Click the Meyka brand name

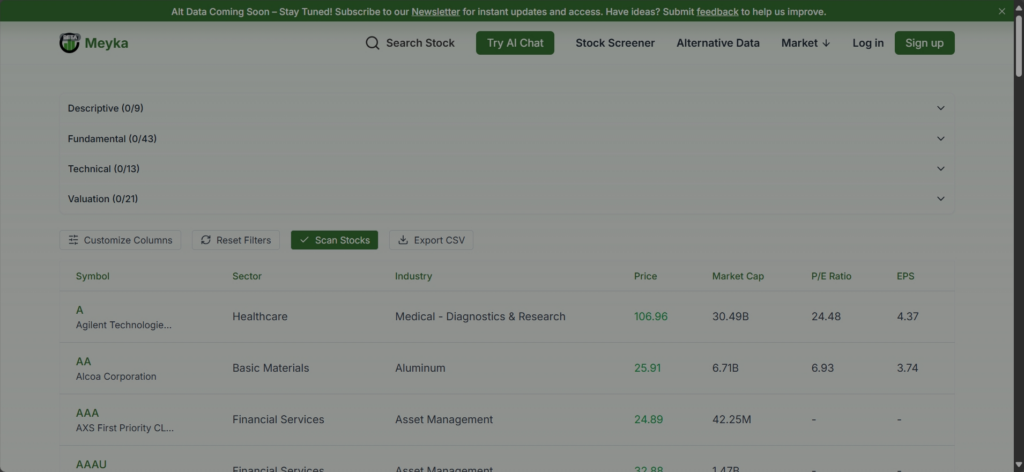pos(106,43)
